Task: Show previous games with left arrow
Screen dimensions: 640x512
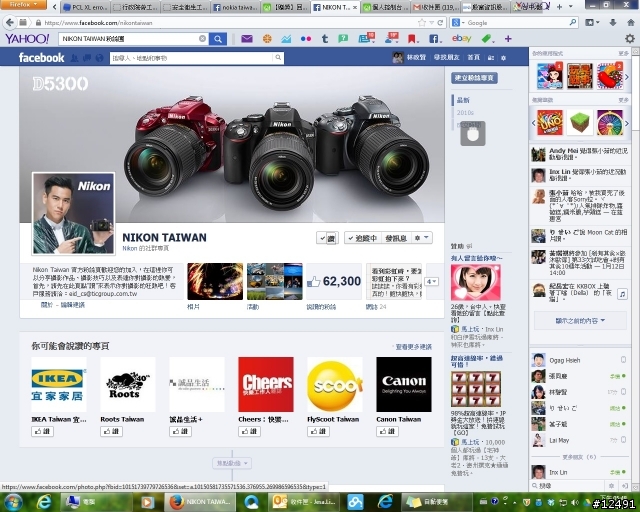Action: pyautogui.click(x=533, y=122)
